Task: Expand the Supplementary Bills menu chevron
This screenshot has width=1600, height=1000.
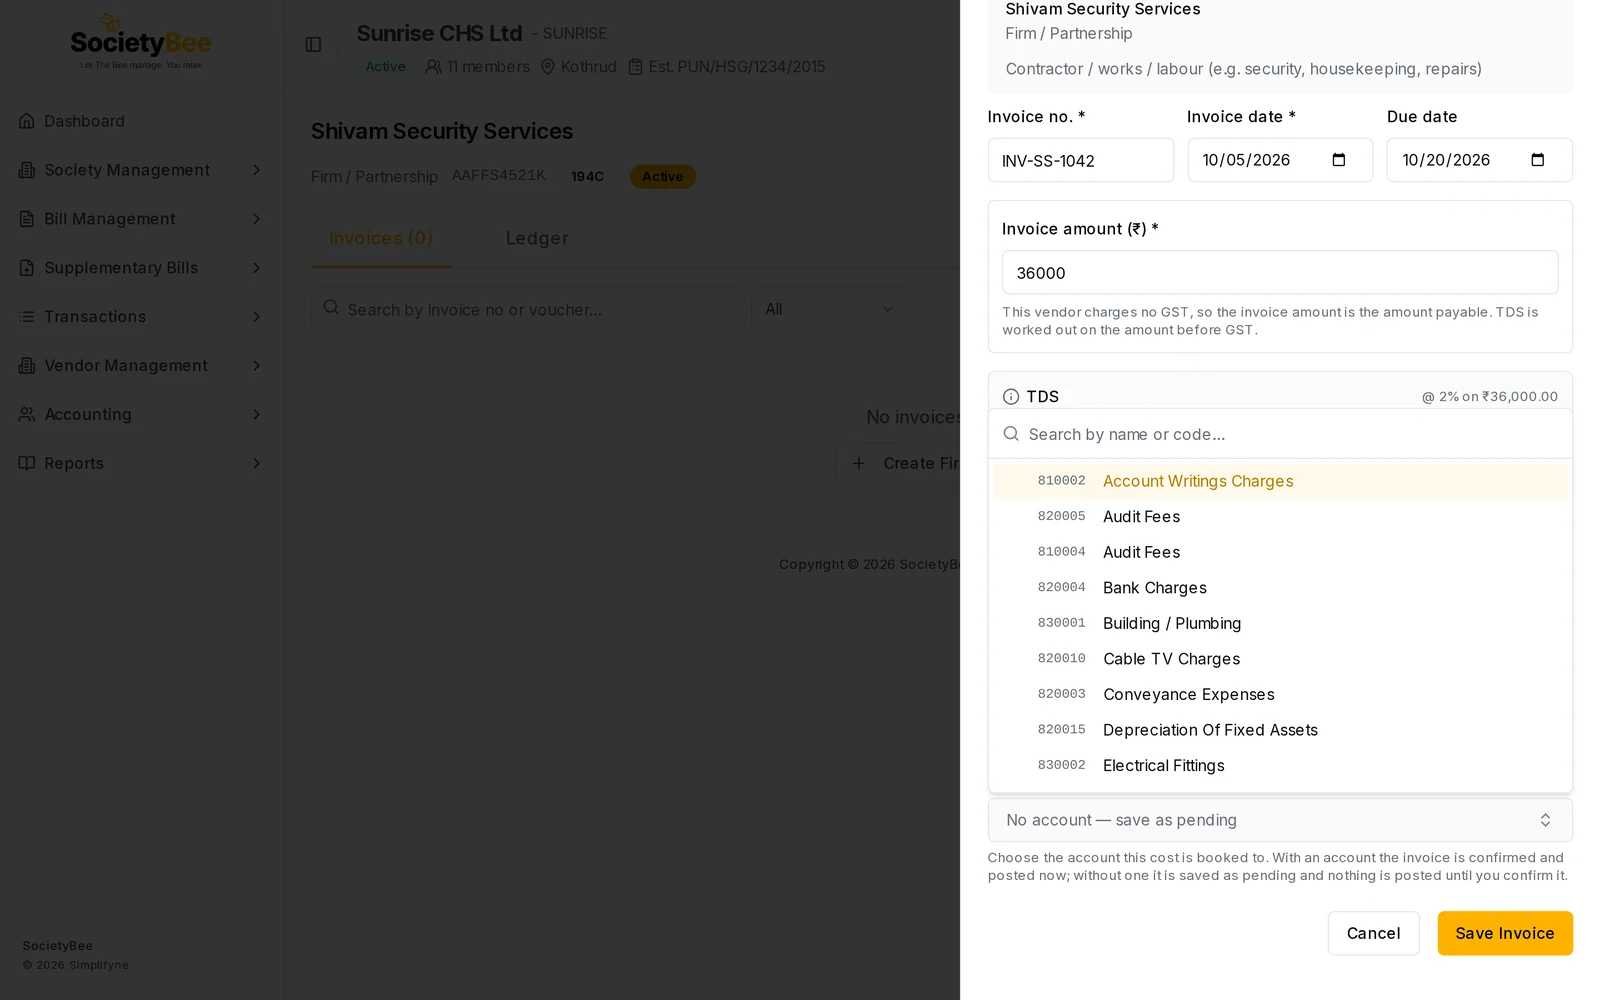Action: (x=257, y=268)
